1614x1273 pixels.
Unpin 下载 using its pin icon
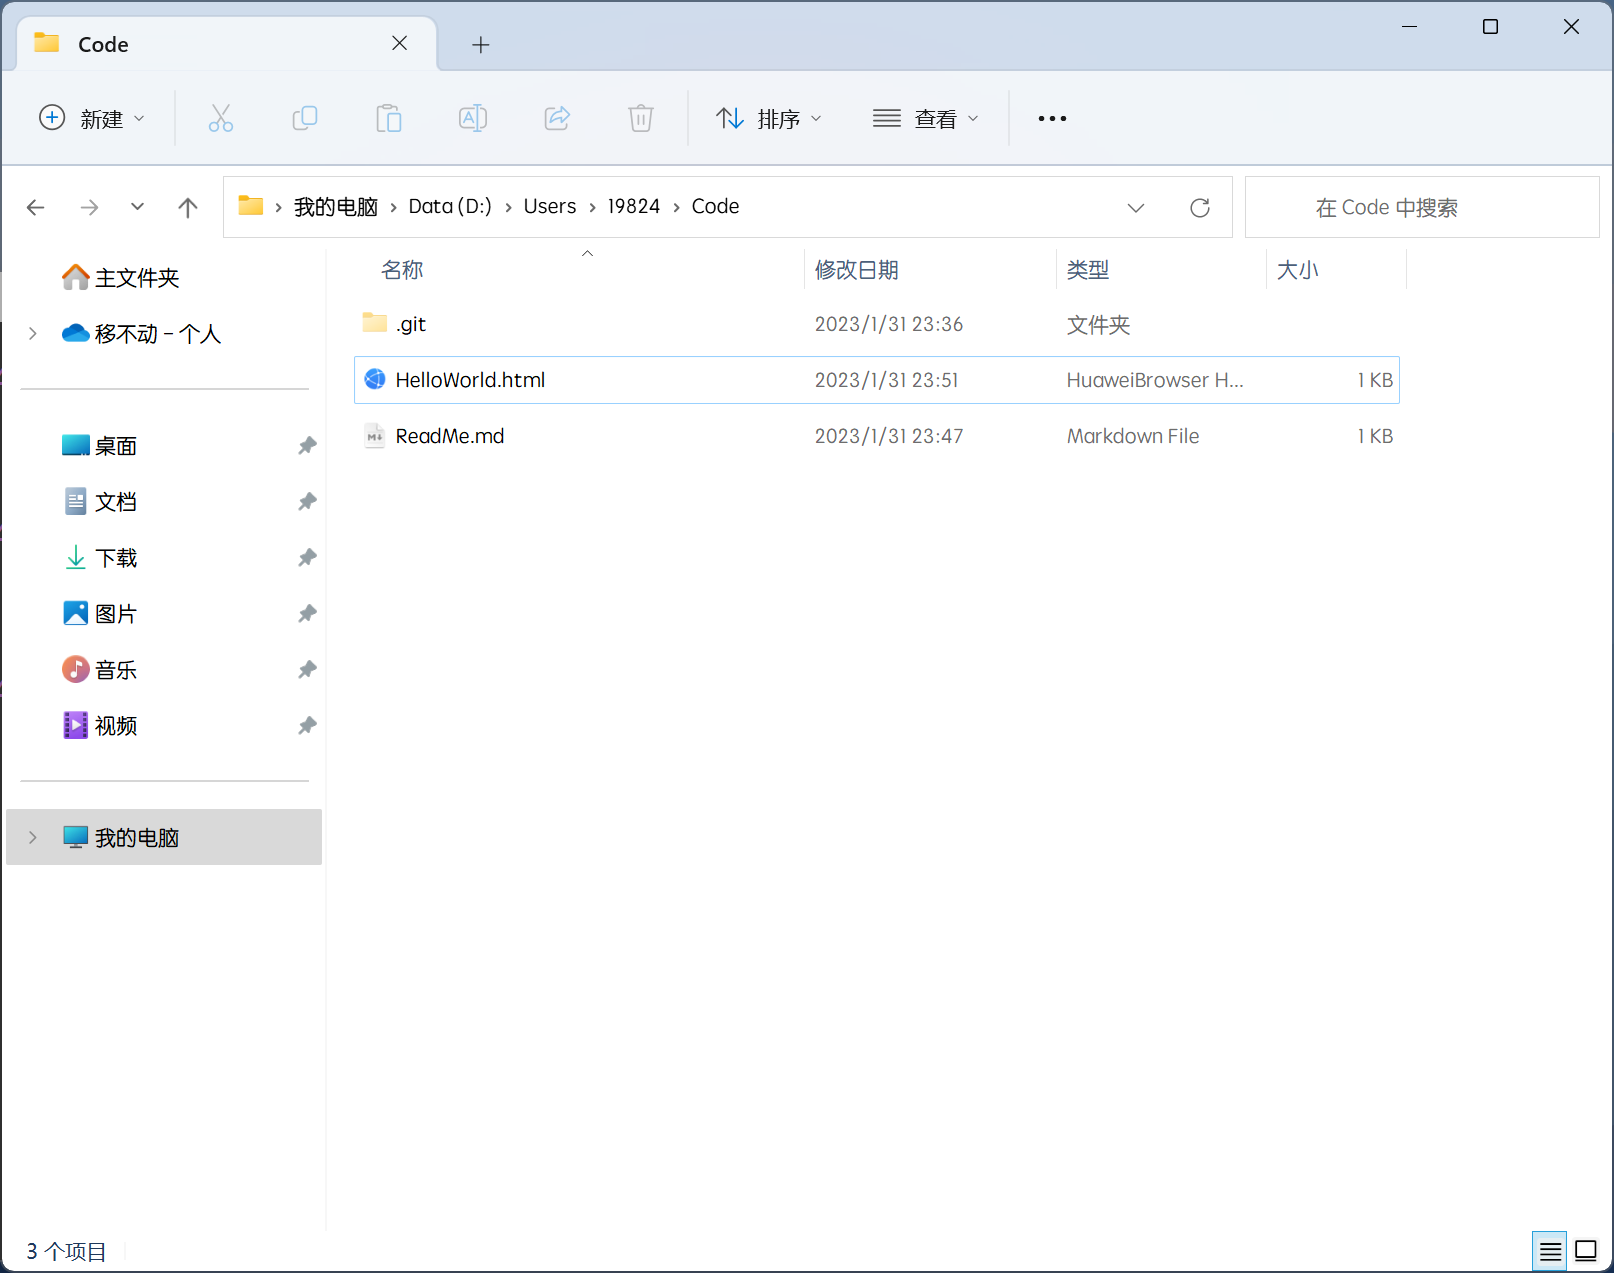[x=307, y=557]
